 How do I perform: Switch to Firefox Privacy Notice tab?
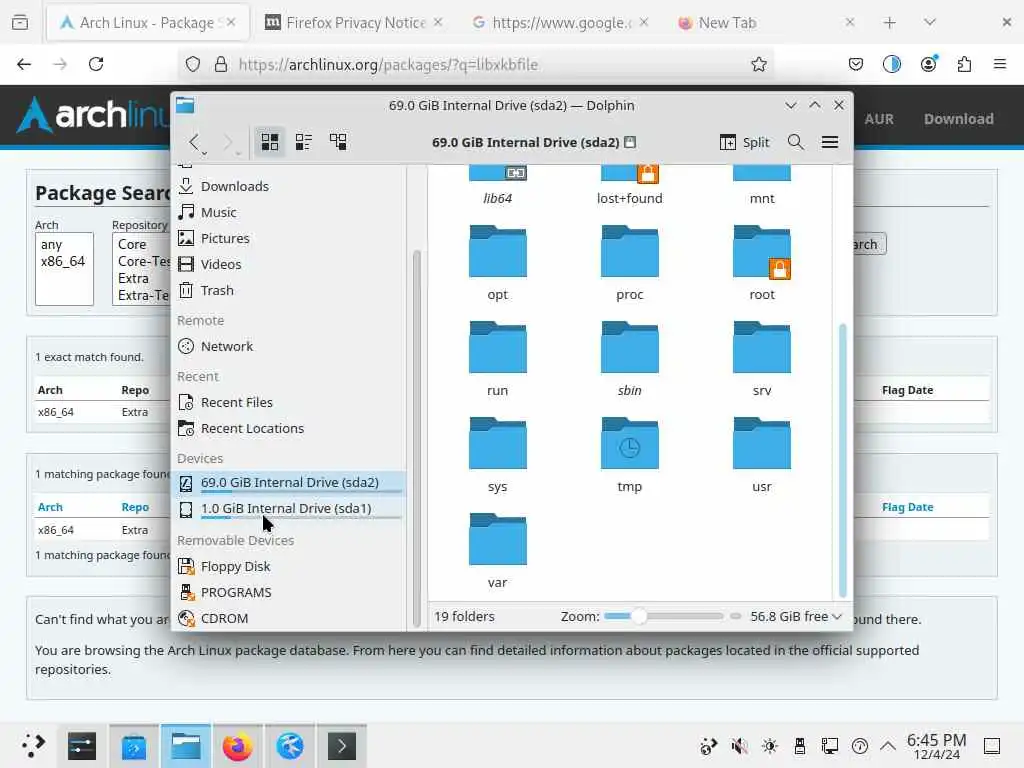click(353, 23)
